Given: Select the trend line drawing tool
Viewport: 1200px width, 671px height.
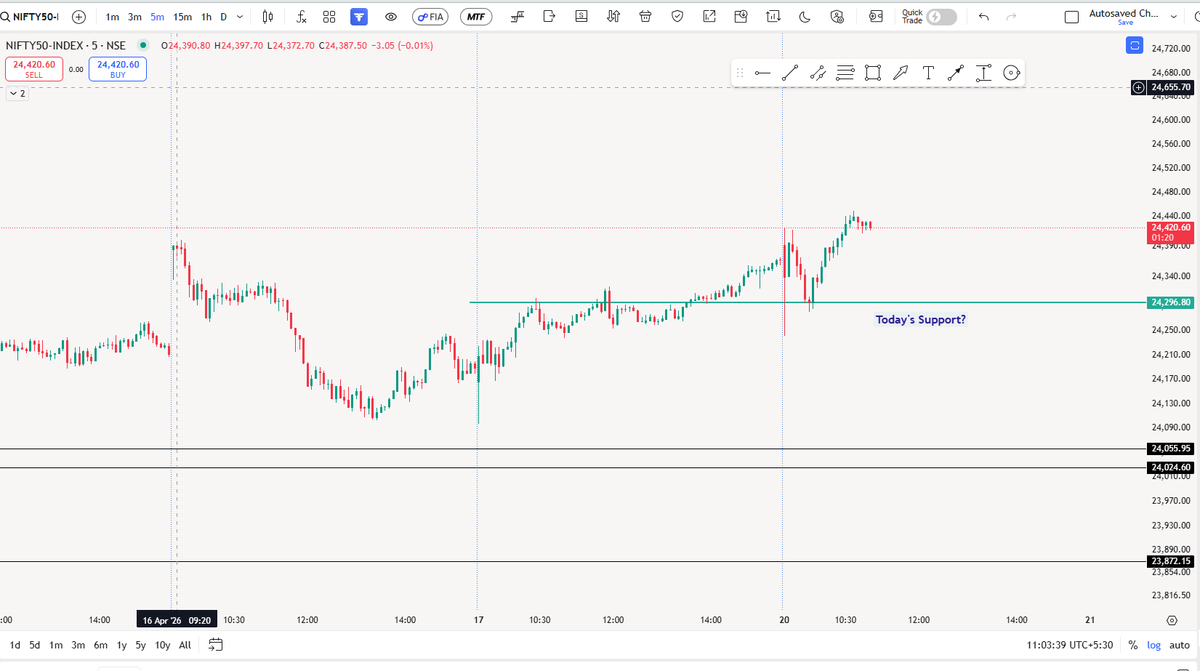Looking at the screenshot, I should click(x=790, y=73).
